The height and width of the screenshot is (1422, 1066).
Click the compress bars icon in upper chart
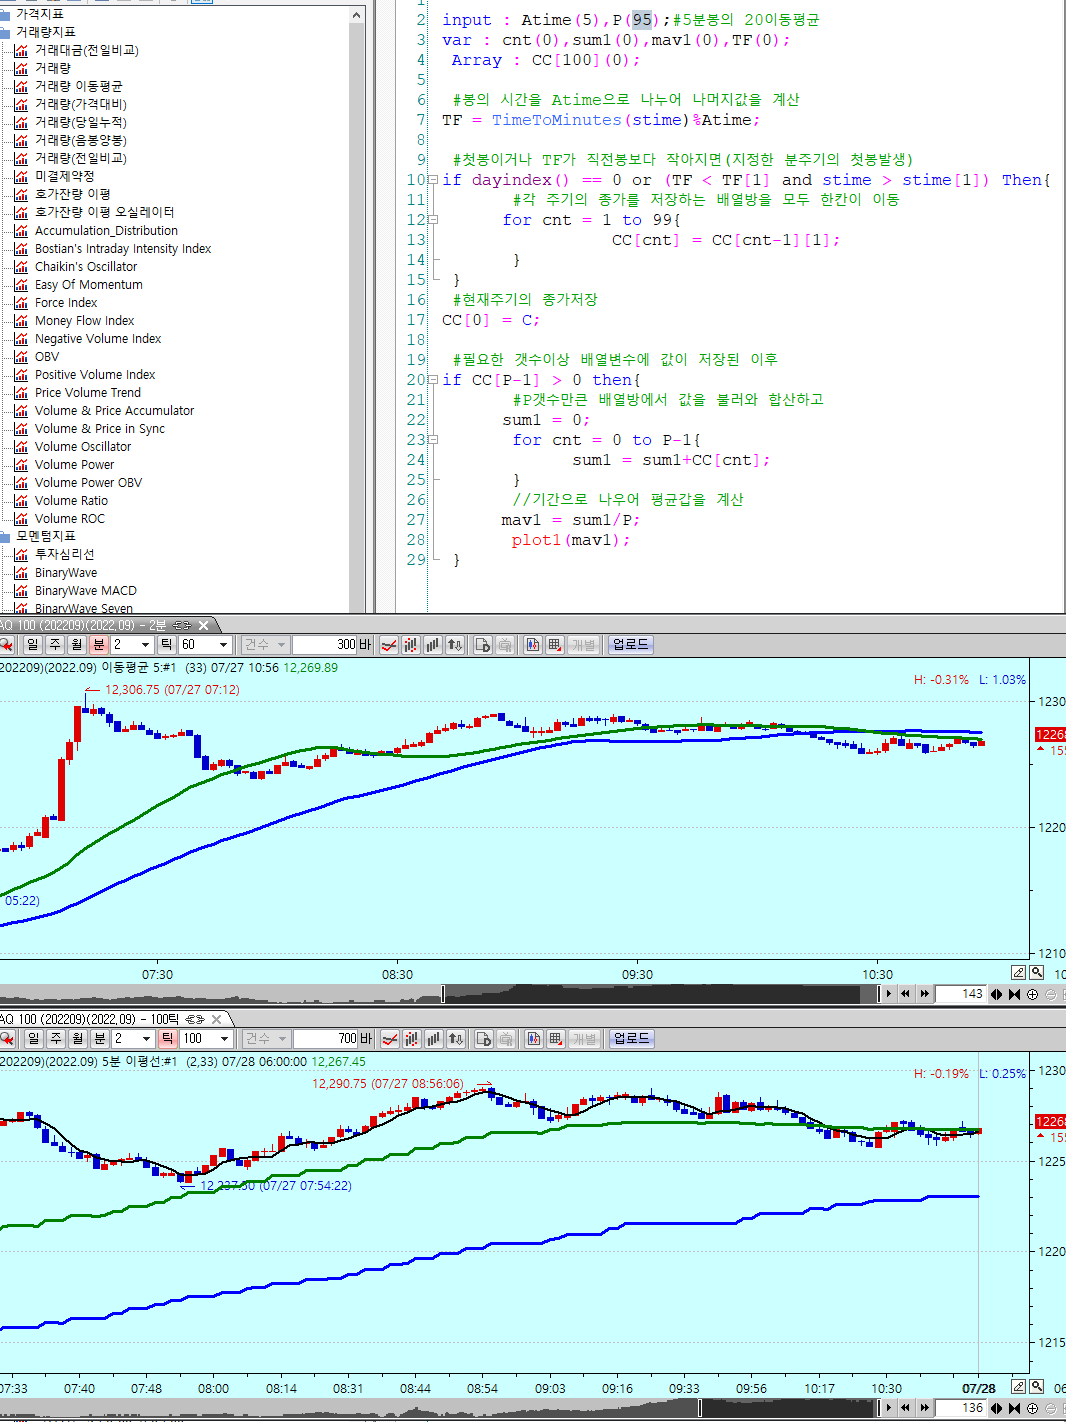1014,994
